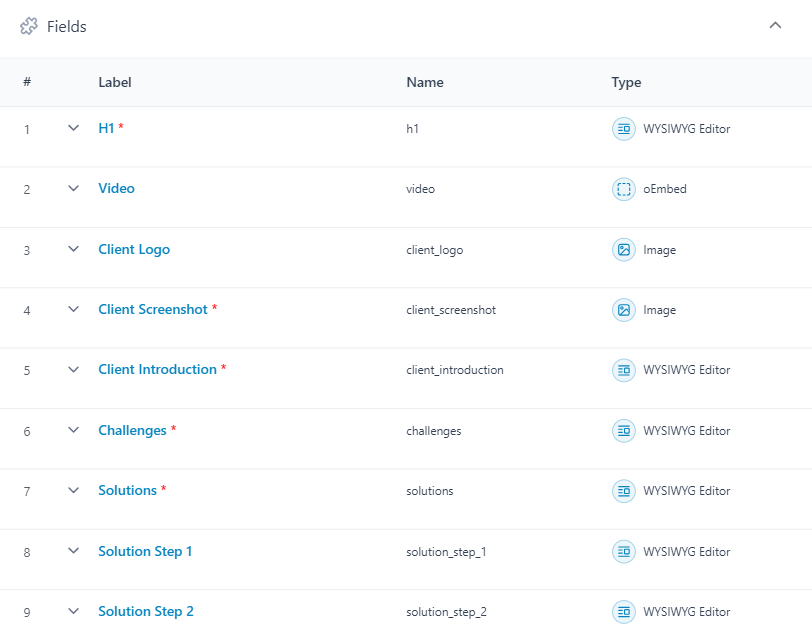This screenshot has width=812, height=644.
Task: Click the WYSIWYG icon for Client Introduction
Action: pyautogui.click(x=623, y=370)
